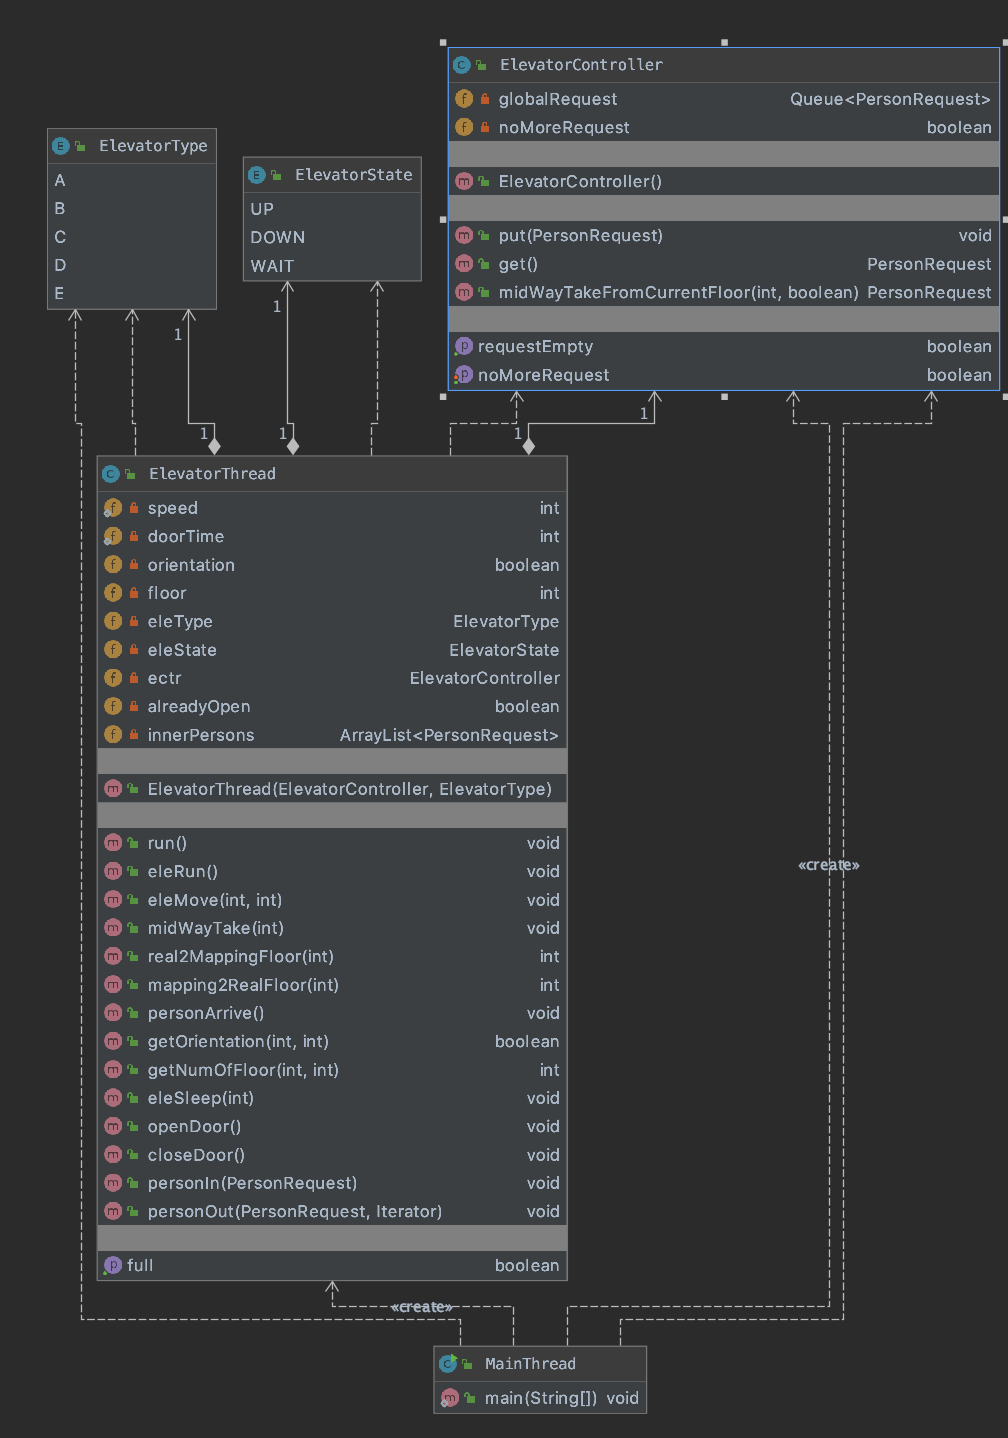
Task: Select the mapping2RealFloor(int) method row
Action: click(x=332, y=985)
